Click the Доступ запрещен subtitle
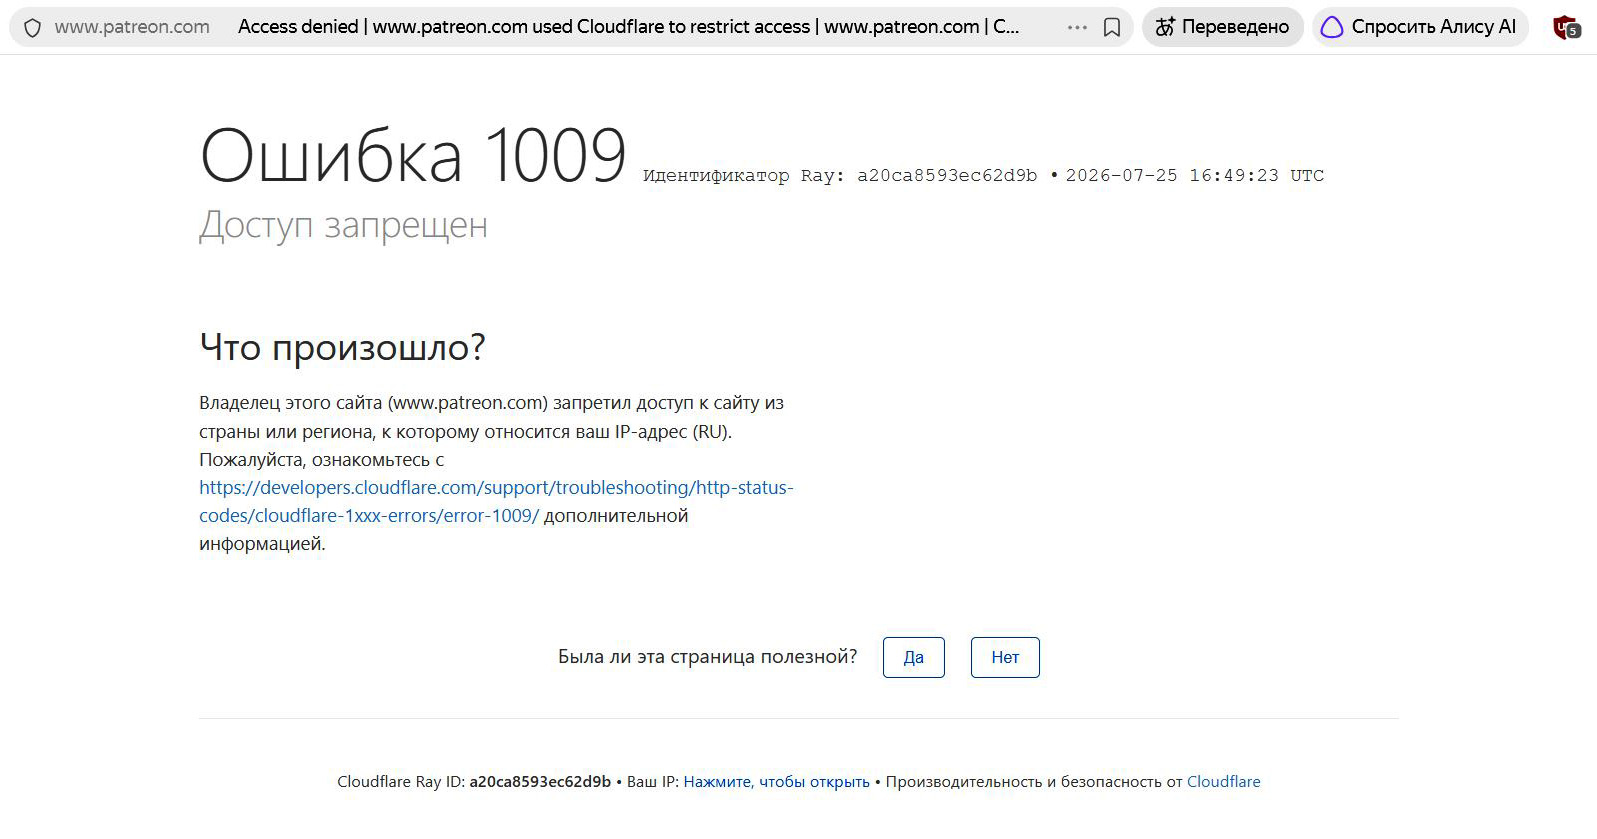1597x839 pixels. click(x=343, y=226)
